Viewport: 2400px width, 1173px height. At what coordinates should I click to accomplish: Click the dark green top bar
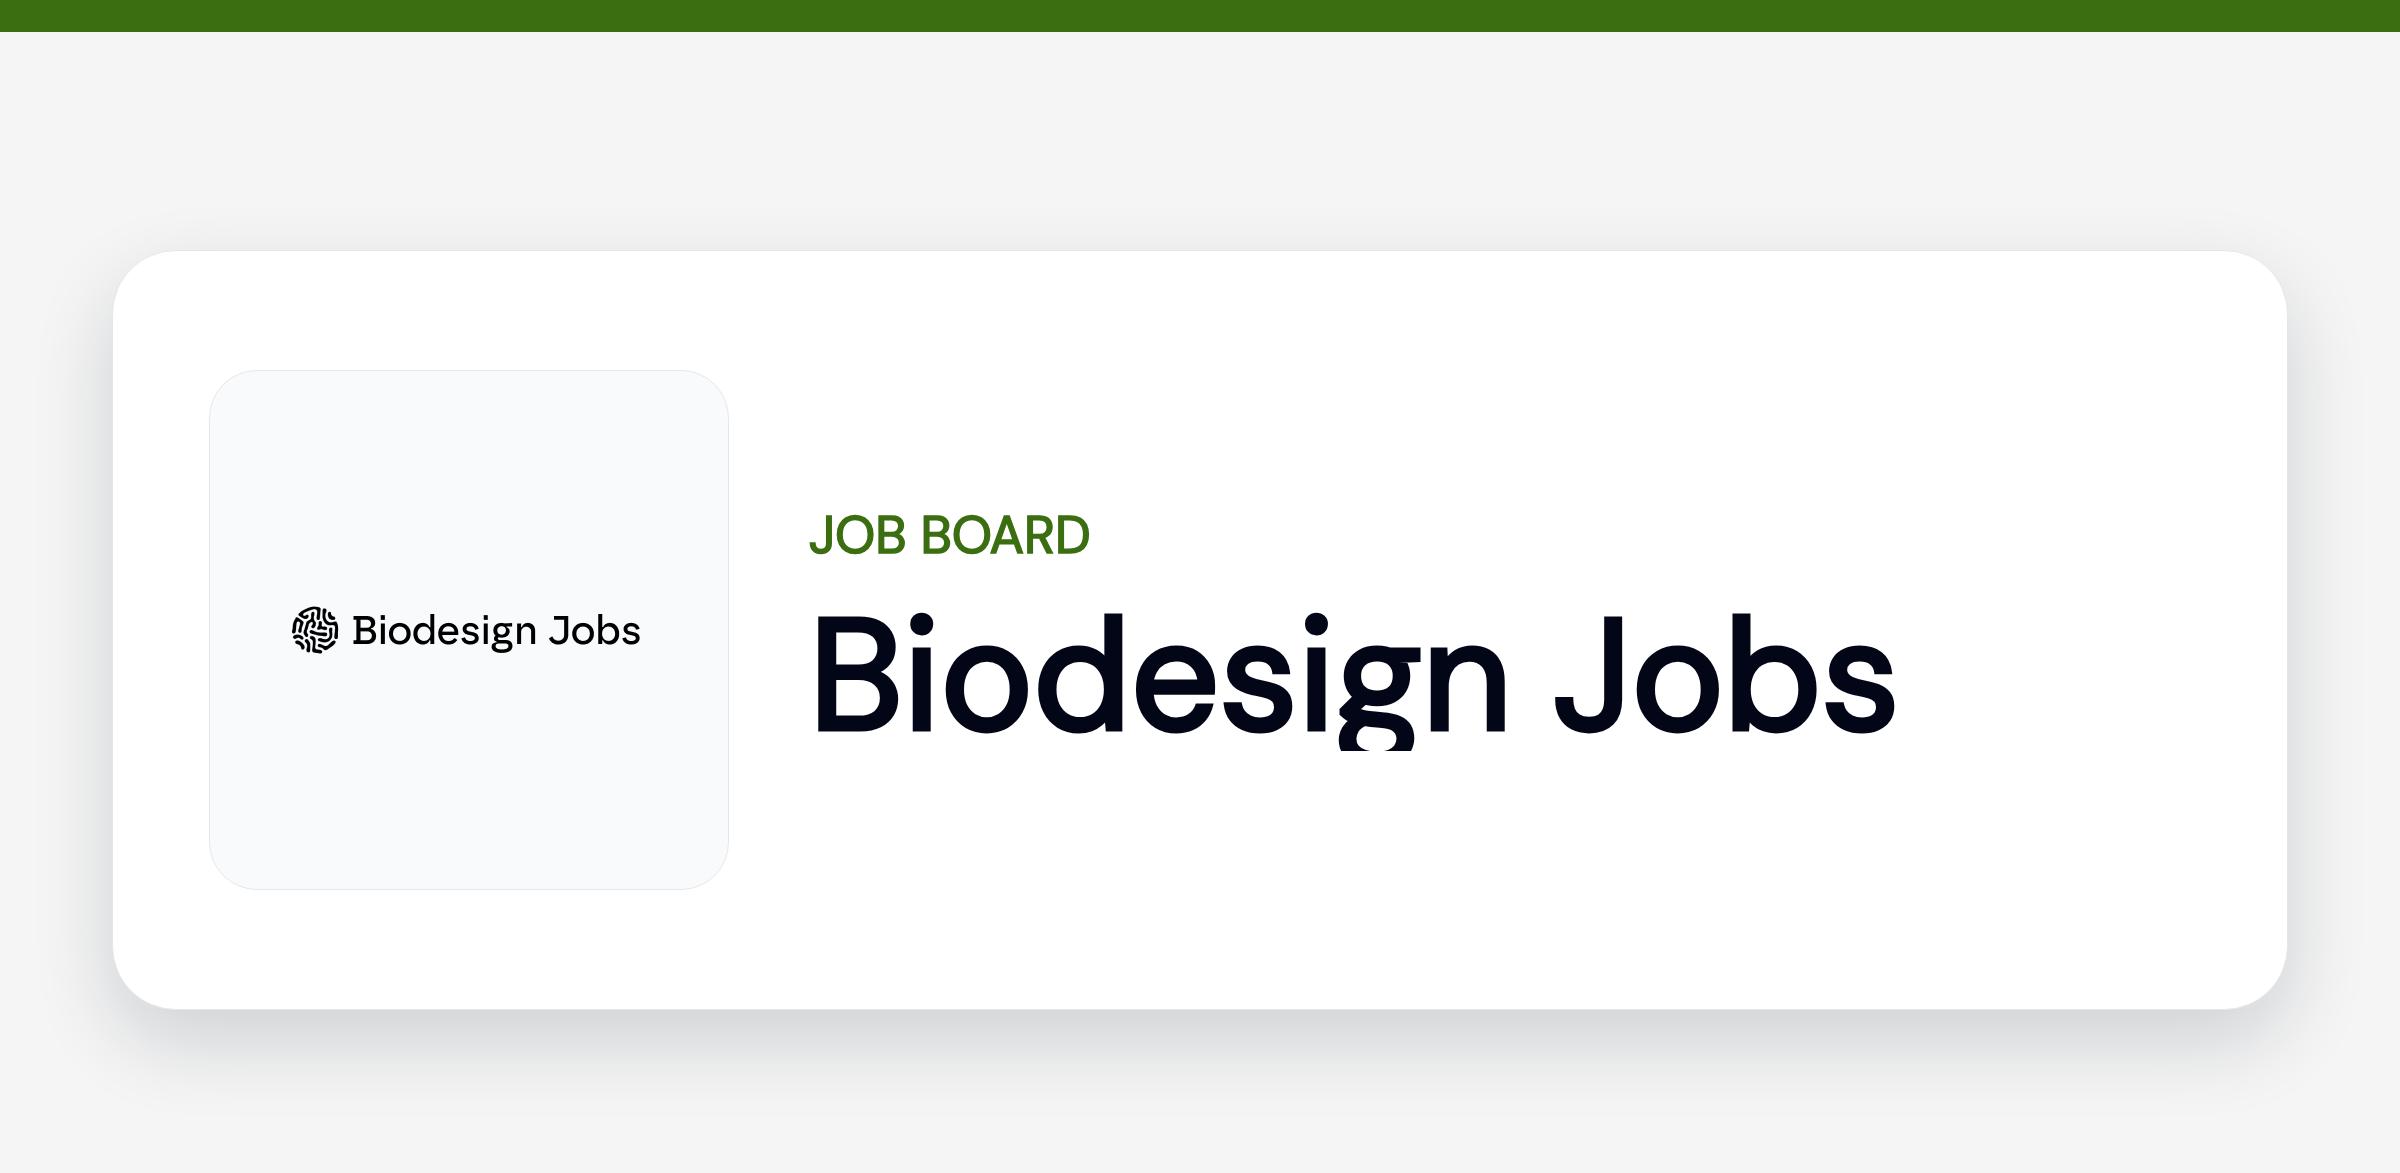pyautogui.click(x=1200, y=16)
